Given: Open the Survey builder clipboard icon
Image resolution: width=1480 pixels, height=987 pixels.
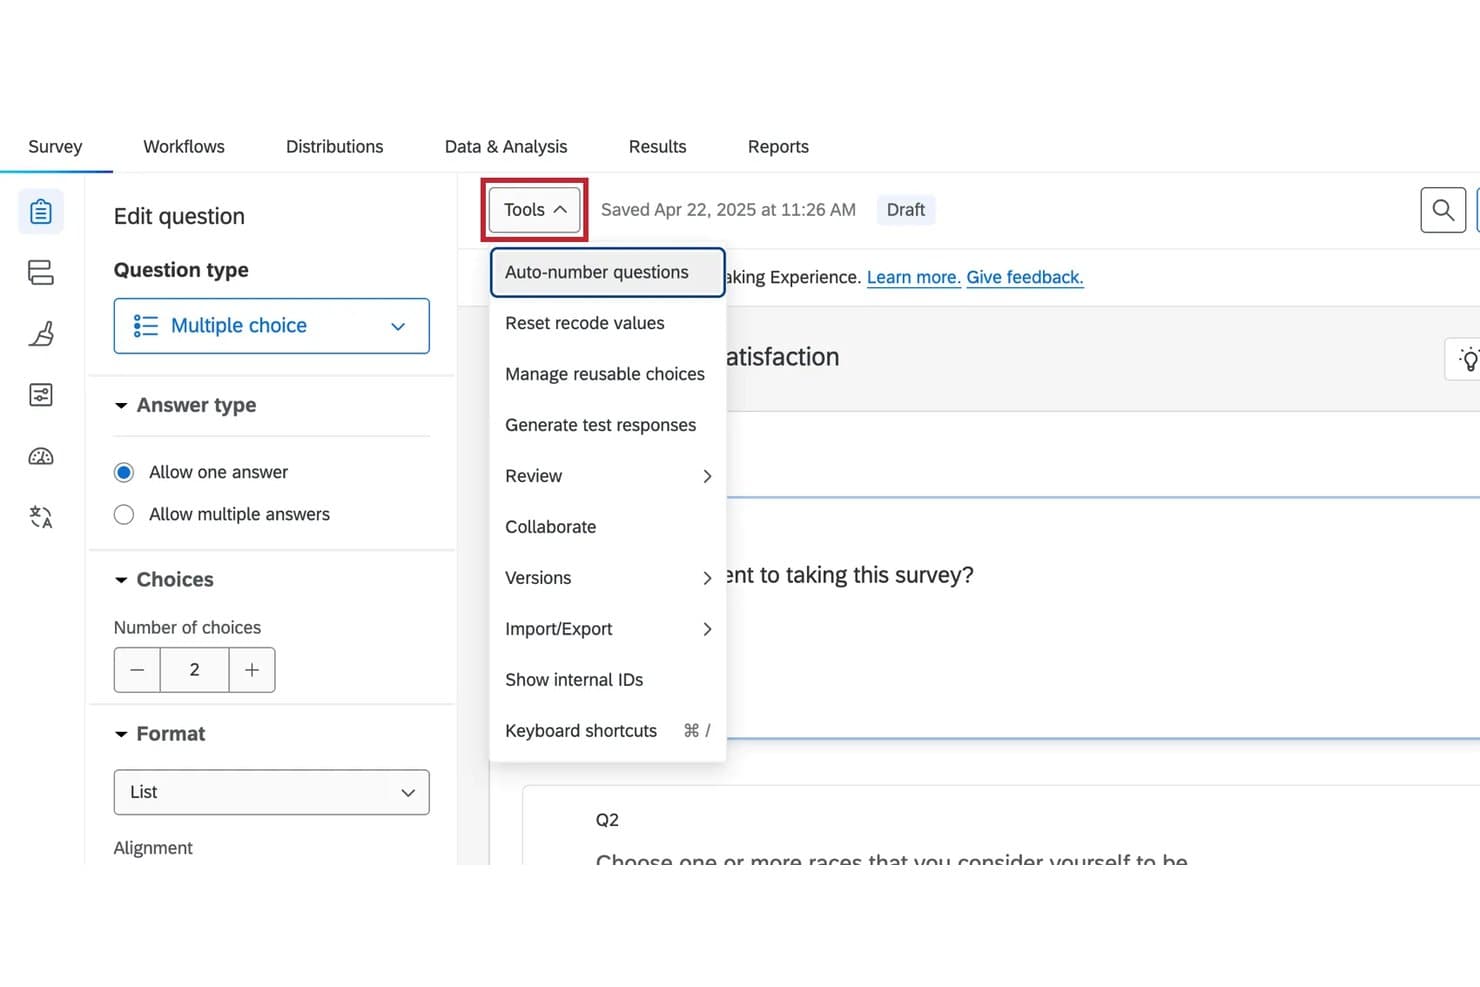Looking at the screenshot, I should pos(41,212).
